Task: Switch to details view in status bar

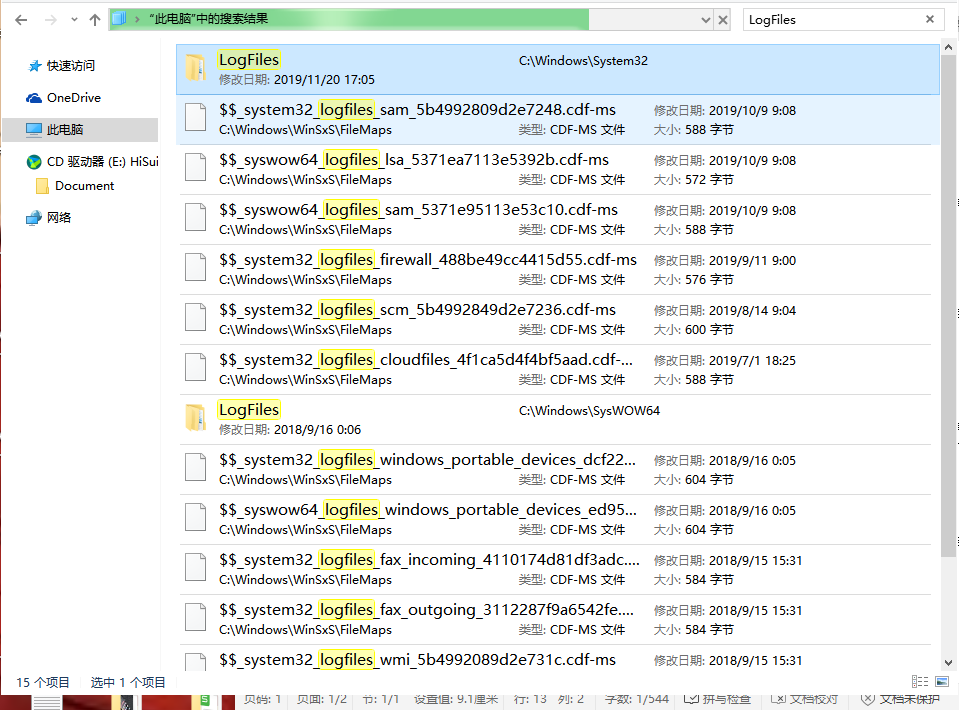Action: coord(919,682)
